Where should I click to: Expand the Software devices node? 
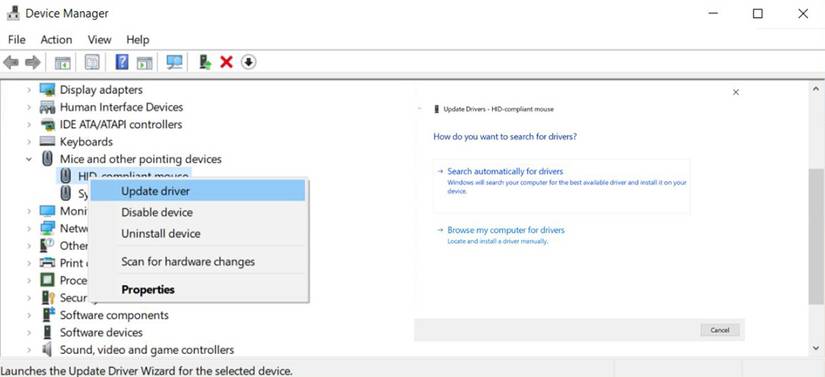coord(29,333)
